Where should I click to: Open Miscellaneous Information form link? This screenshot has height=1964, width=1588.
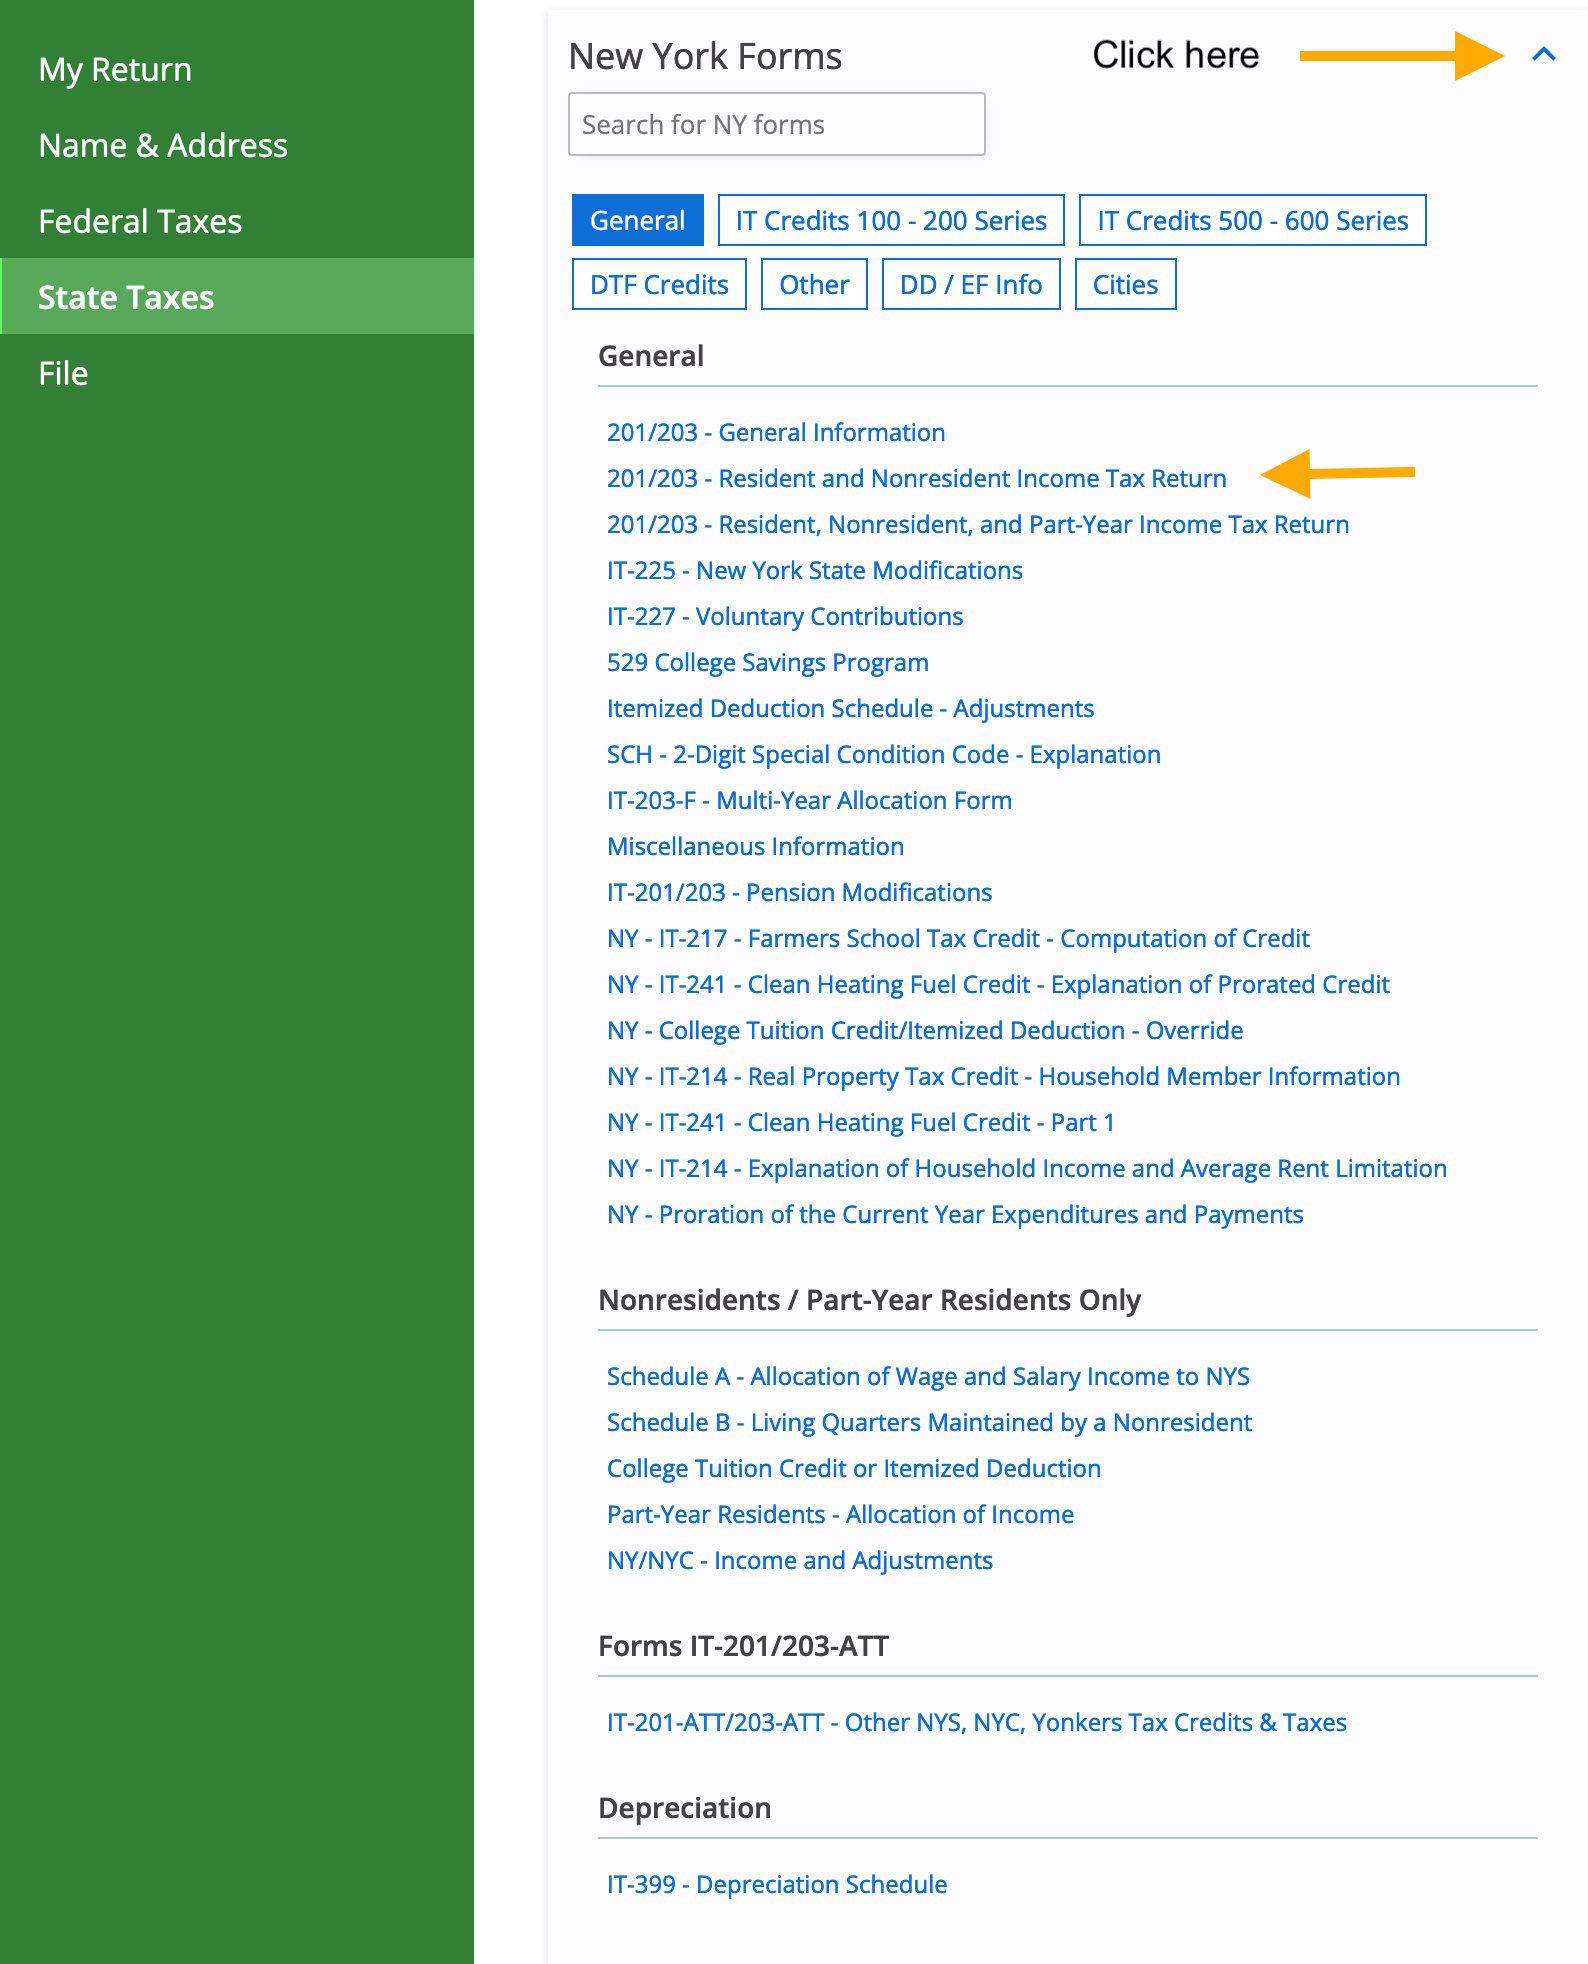(x=755, y=847)
